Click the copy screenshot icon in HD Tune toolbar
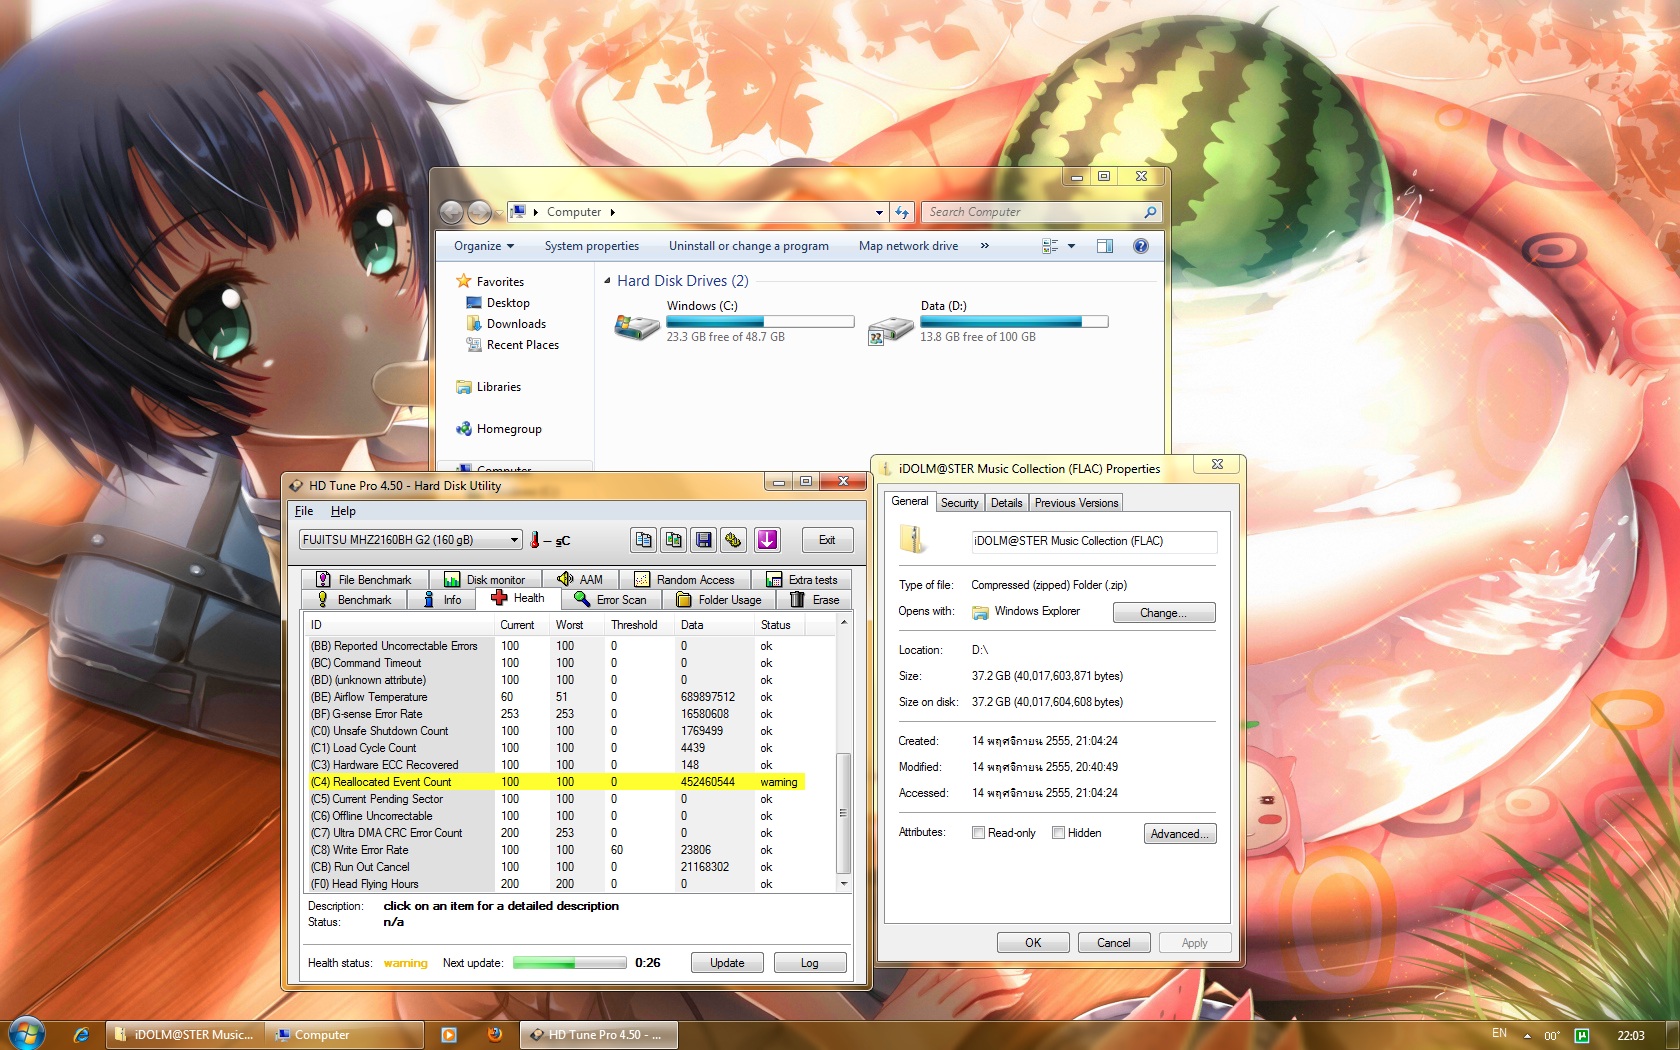Screen dimensions: 1680x1050 674,540
